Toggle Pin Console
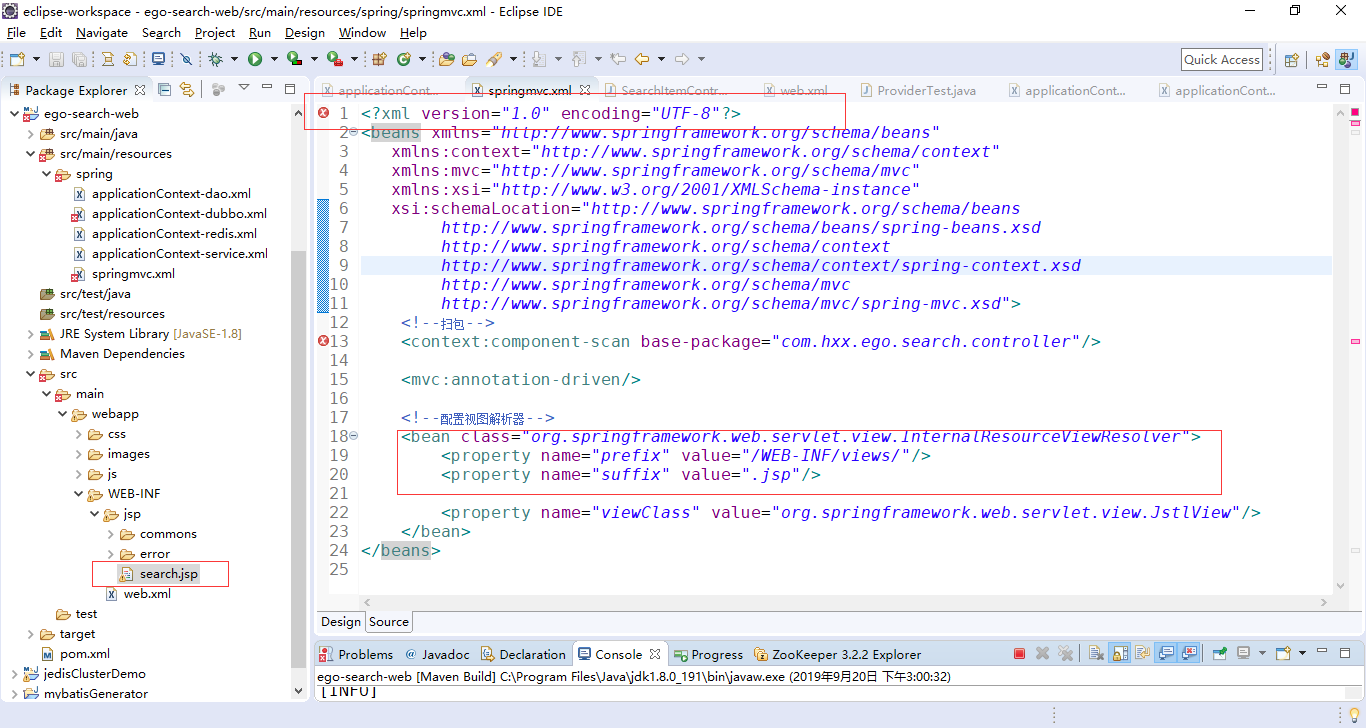 click(1220, 654)
